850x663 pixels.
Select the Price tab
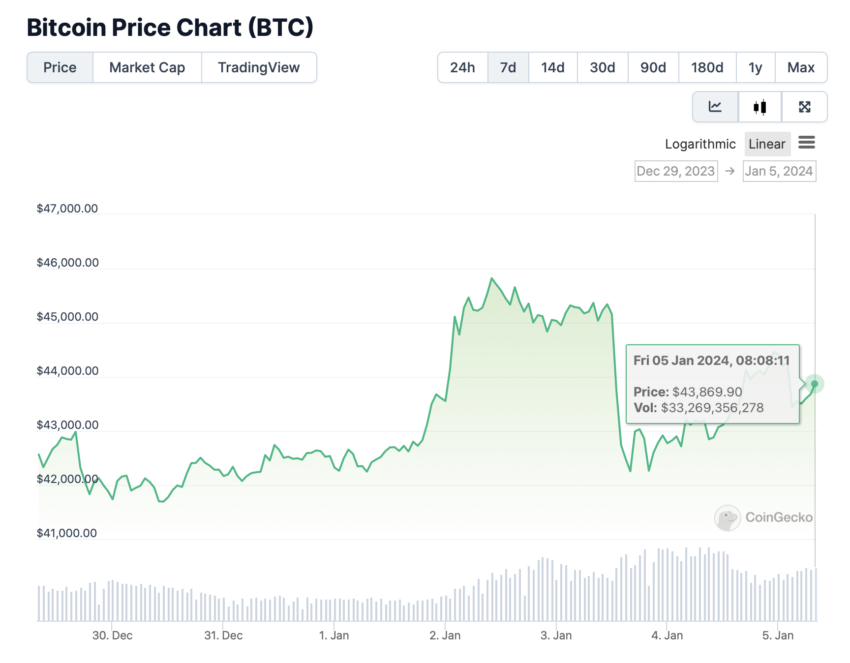pyautogui.click(x=60, y=68)
